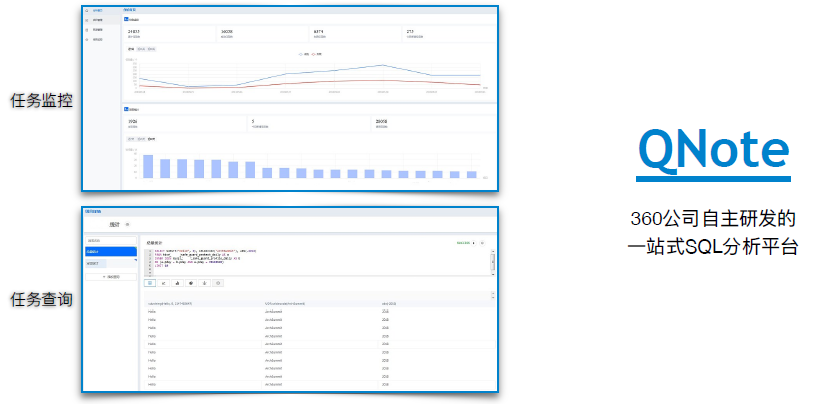Click inside the SQL code editor
Viewport: 838px width, 404px height.
coord(319,262)
